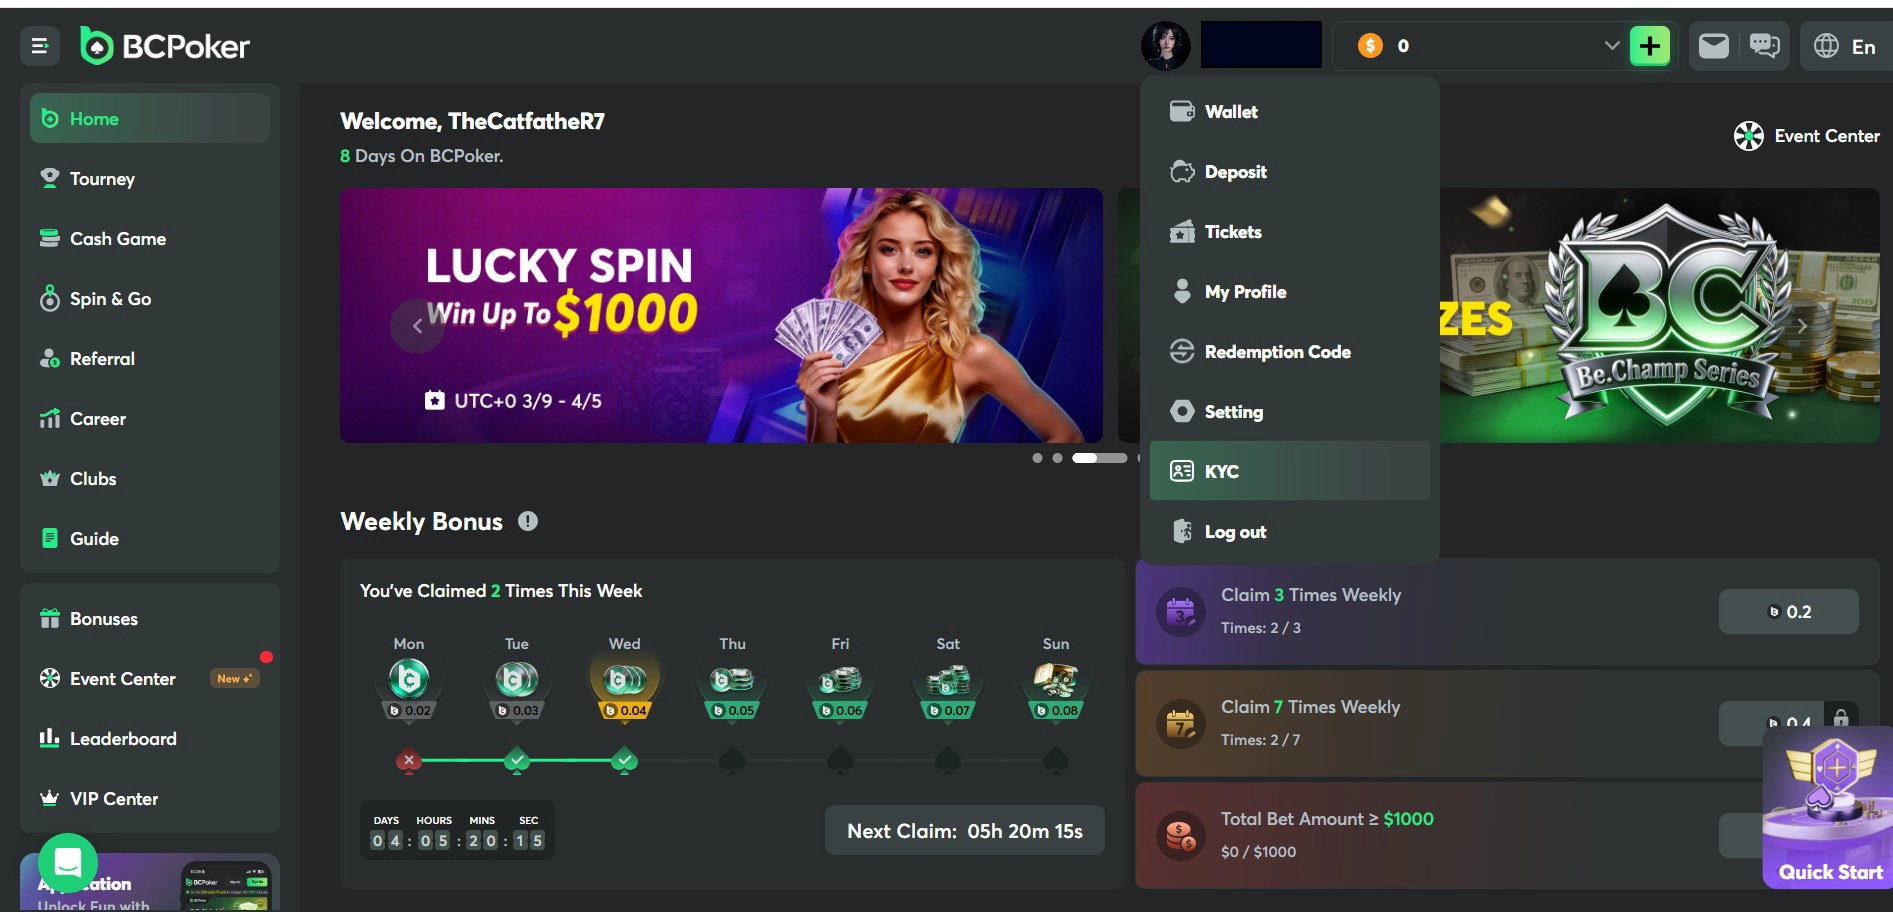
Task: Select KYC from the account menu
Action: [1290, 471]
